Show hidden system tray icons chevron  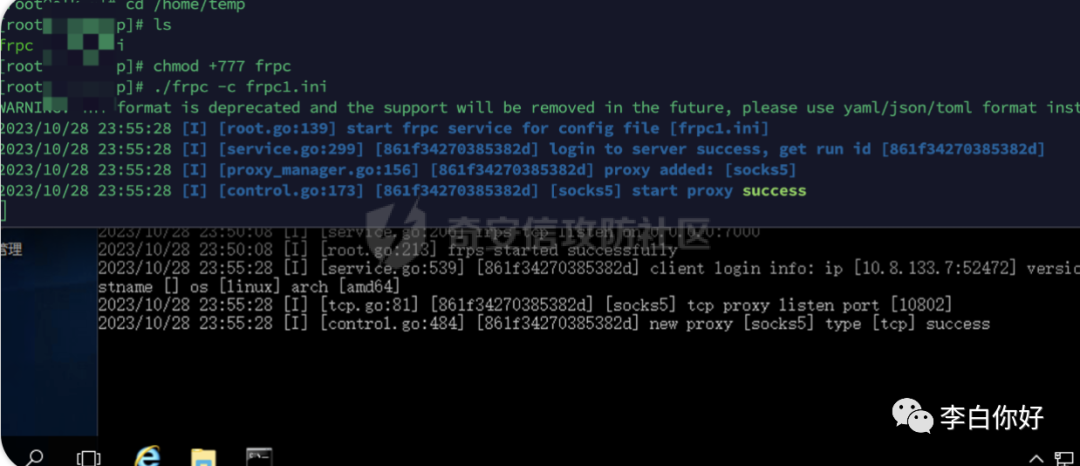pos(1037,458)
